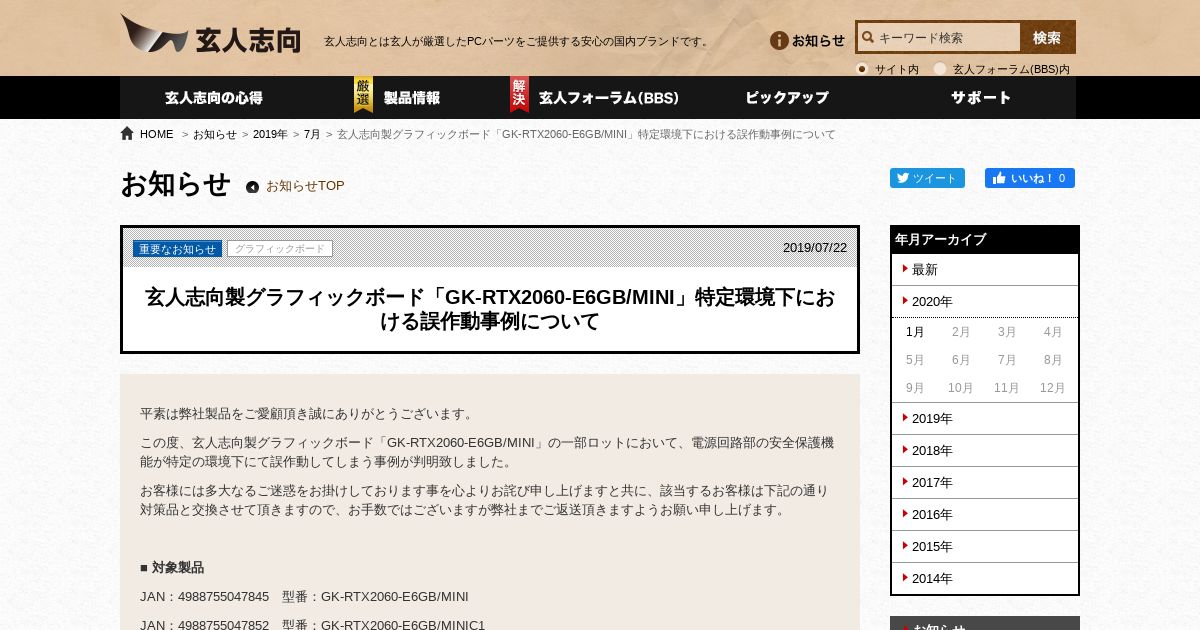This screenshot has width=1200, height=630.
Task: Collapse the 2020年 archive section
Action: 985,302
